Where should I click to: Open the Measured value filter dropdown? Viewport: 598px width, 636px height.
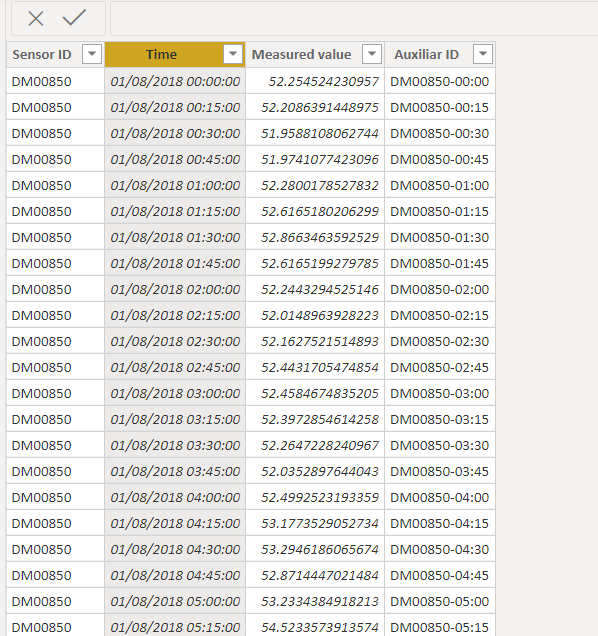click(372, 54)
